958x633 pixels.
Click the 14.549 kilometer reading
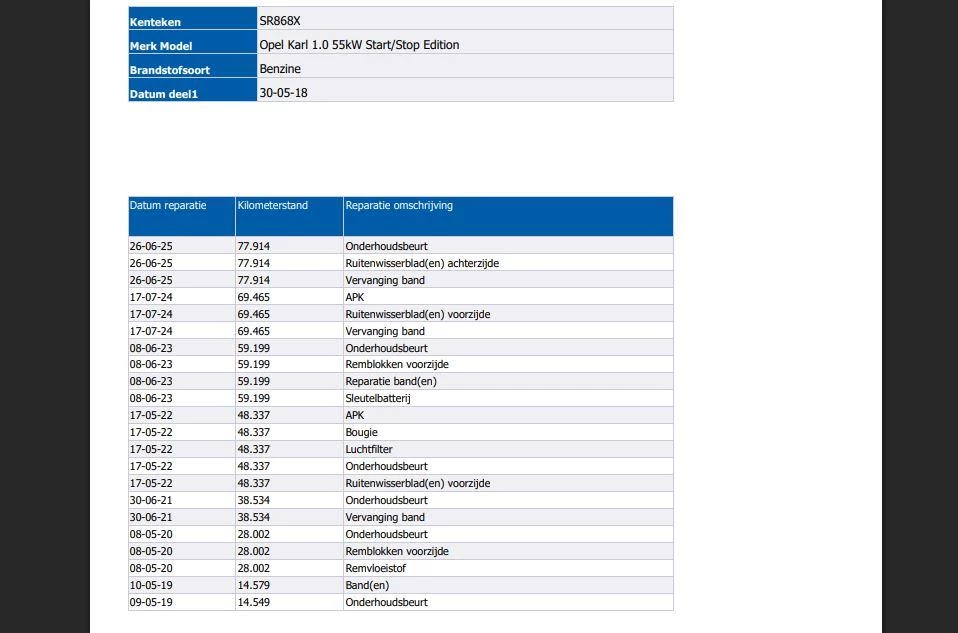(x=253, y=602)
